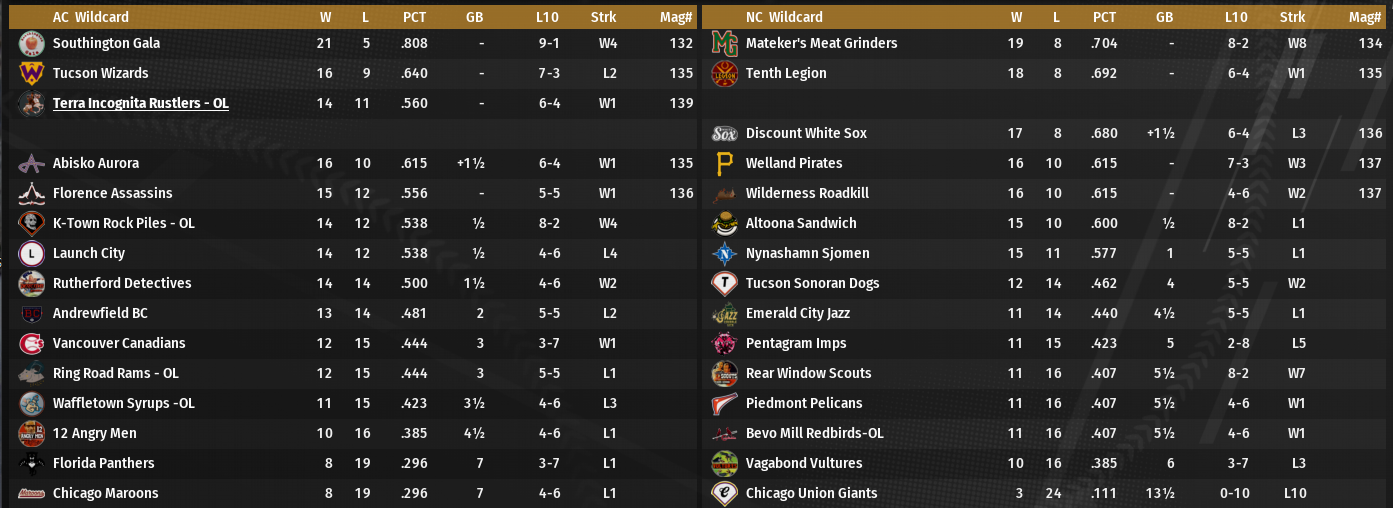Sort AC Wildcard by PCT column
The image size is (1393, 508).
click(x=414, y=17)
